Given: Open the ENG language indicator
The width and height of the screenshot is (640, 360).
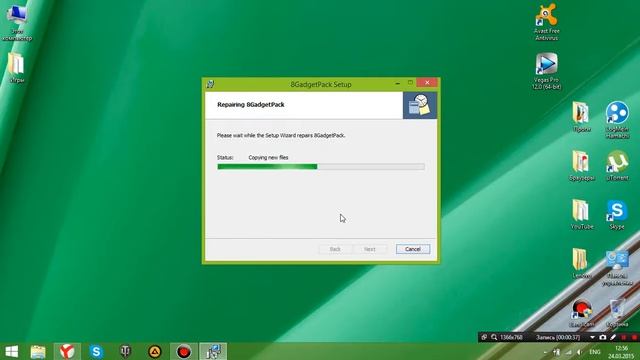Looking at the screenshot, I should 595,352.
